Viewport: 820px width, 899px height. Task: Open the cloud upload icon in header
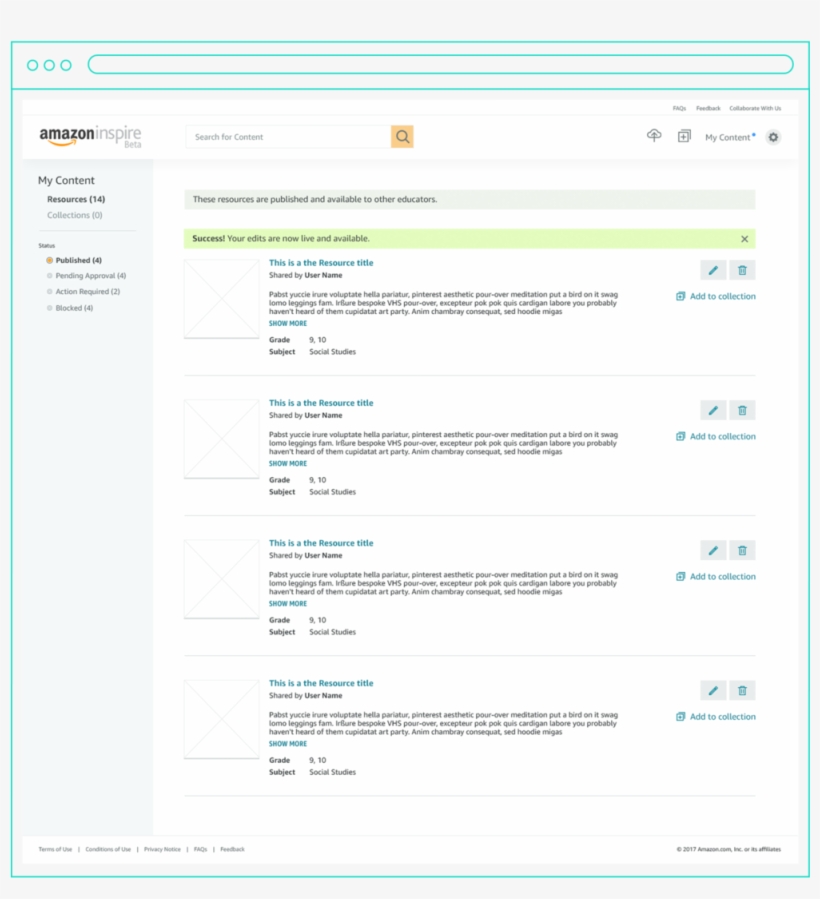pyautogui.click(x=654, y=136)
